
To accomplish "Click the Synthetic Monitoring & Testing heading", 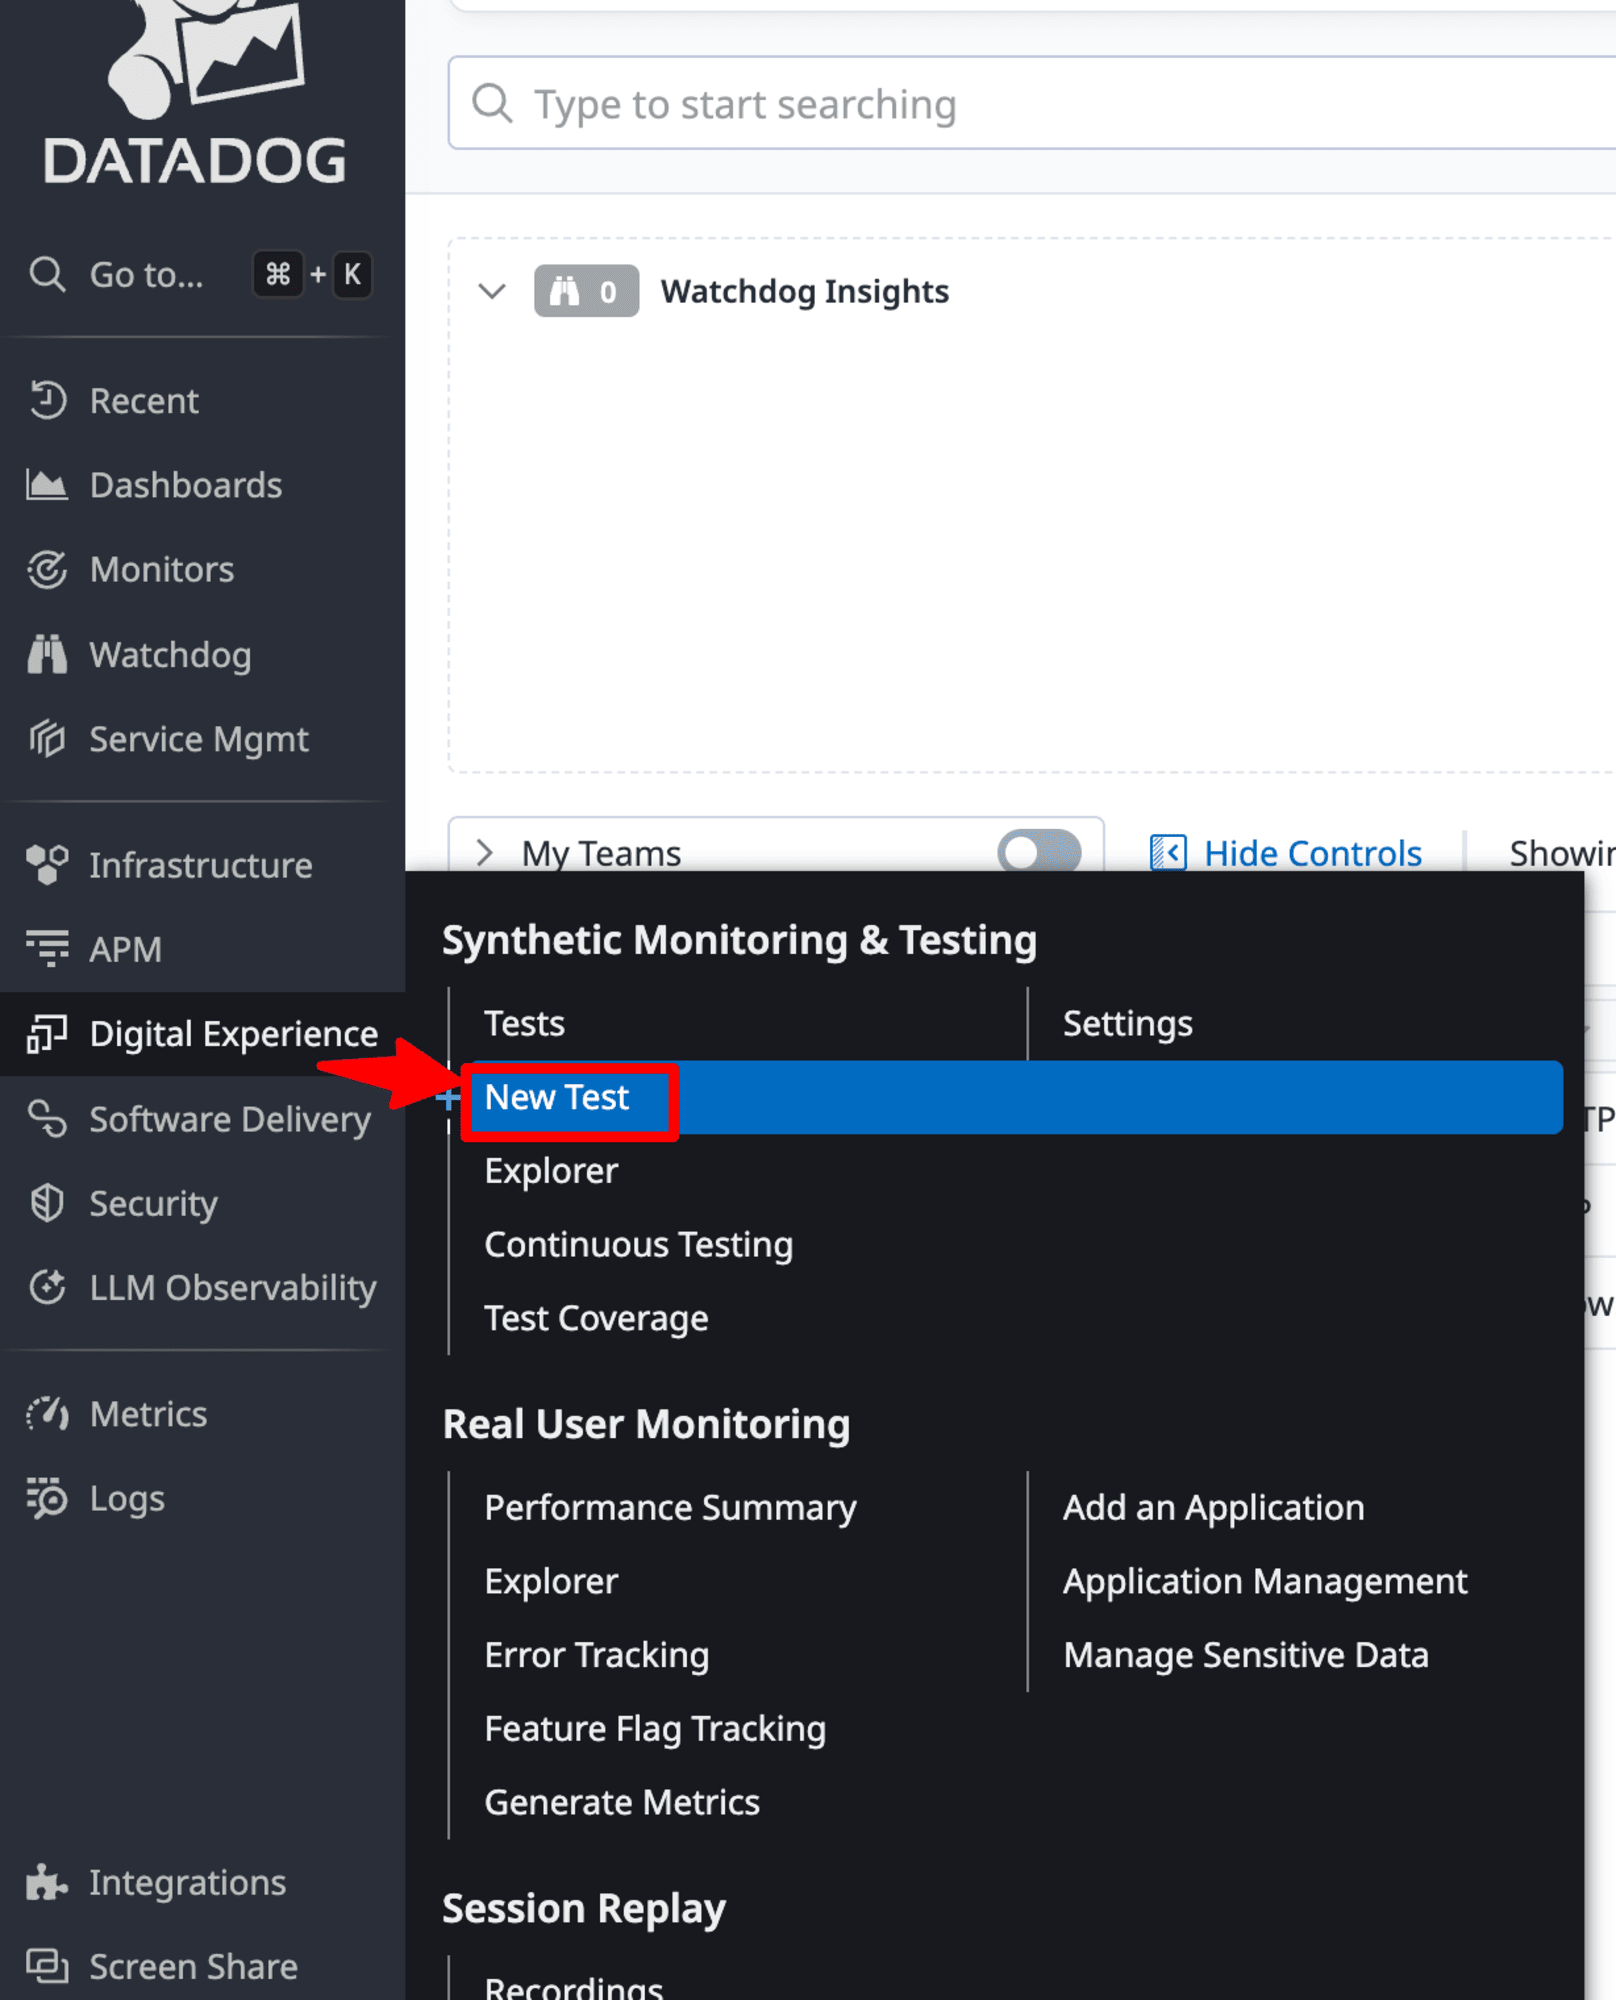I will pos(740,940).
